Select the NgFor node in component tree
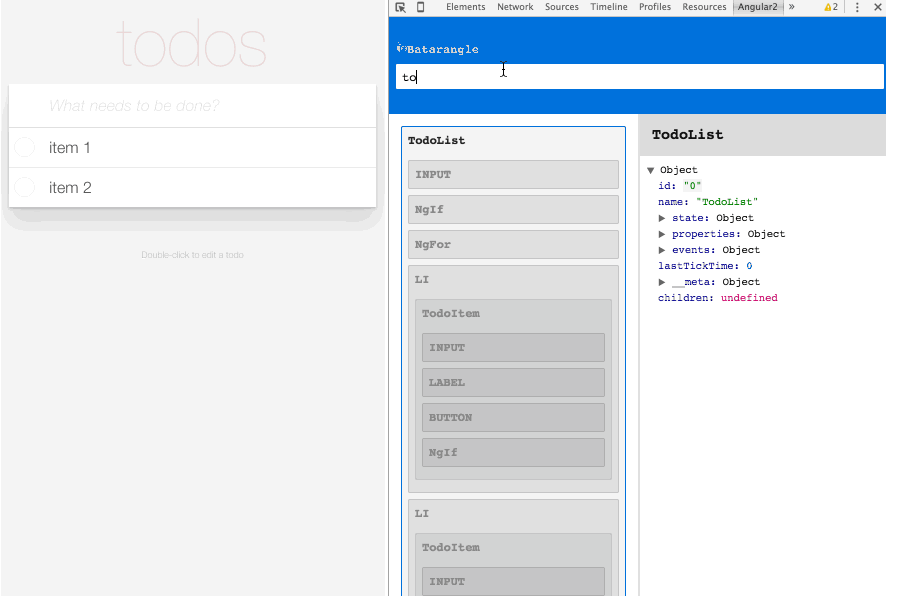 (513, 244)
